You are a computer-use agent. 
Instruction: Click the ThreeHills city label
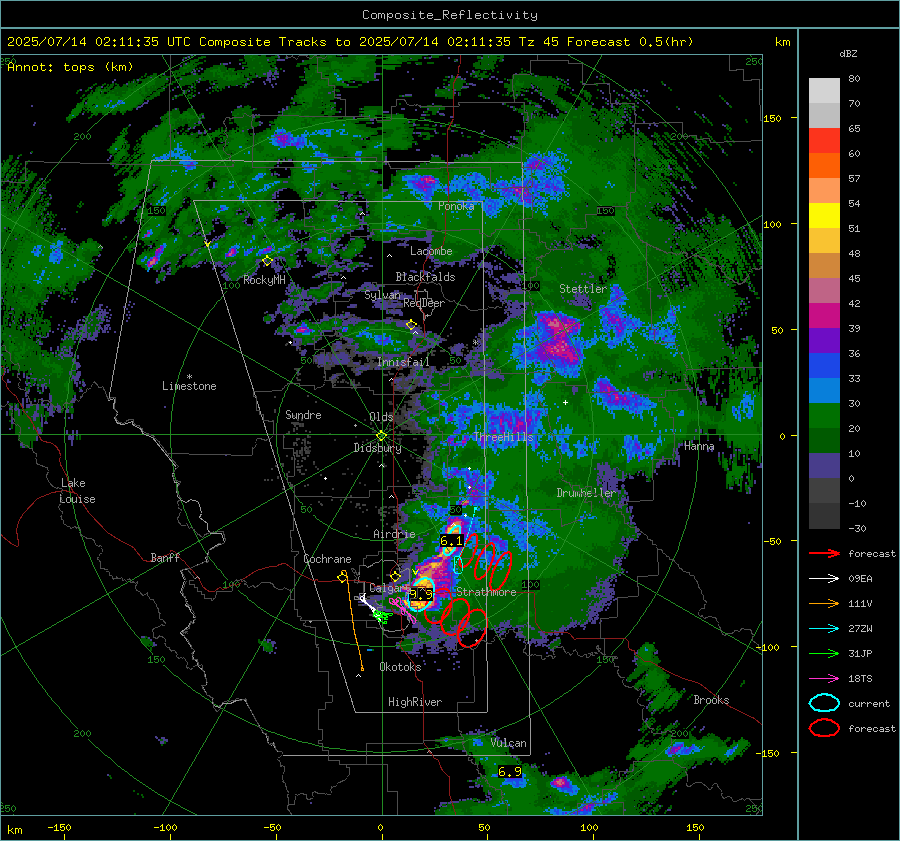(x=503, y=437)
